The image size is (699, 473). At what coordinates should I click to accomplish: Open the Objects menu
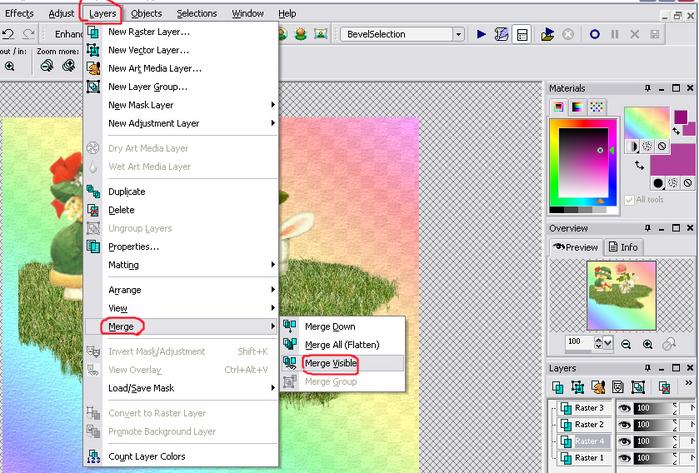pos(146,14)
